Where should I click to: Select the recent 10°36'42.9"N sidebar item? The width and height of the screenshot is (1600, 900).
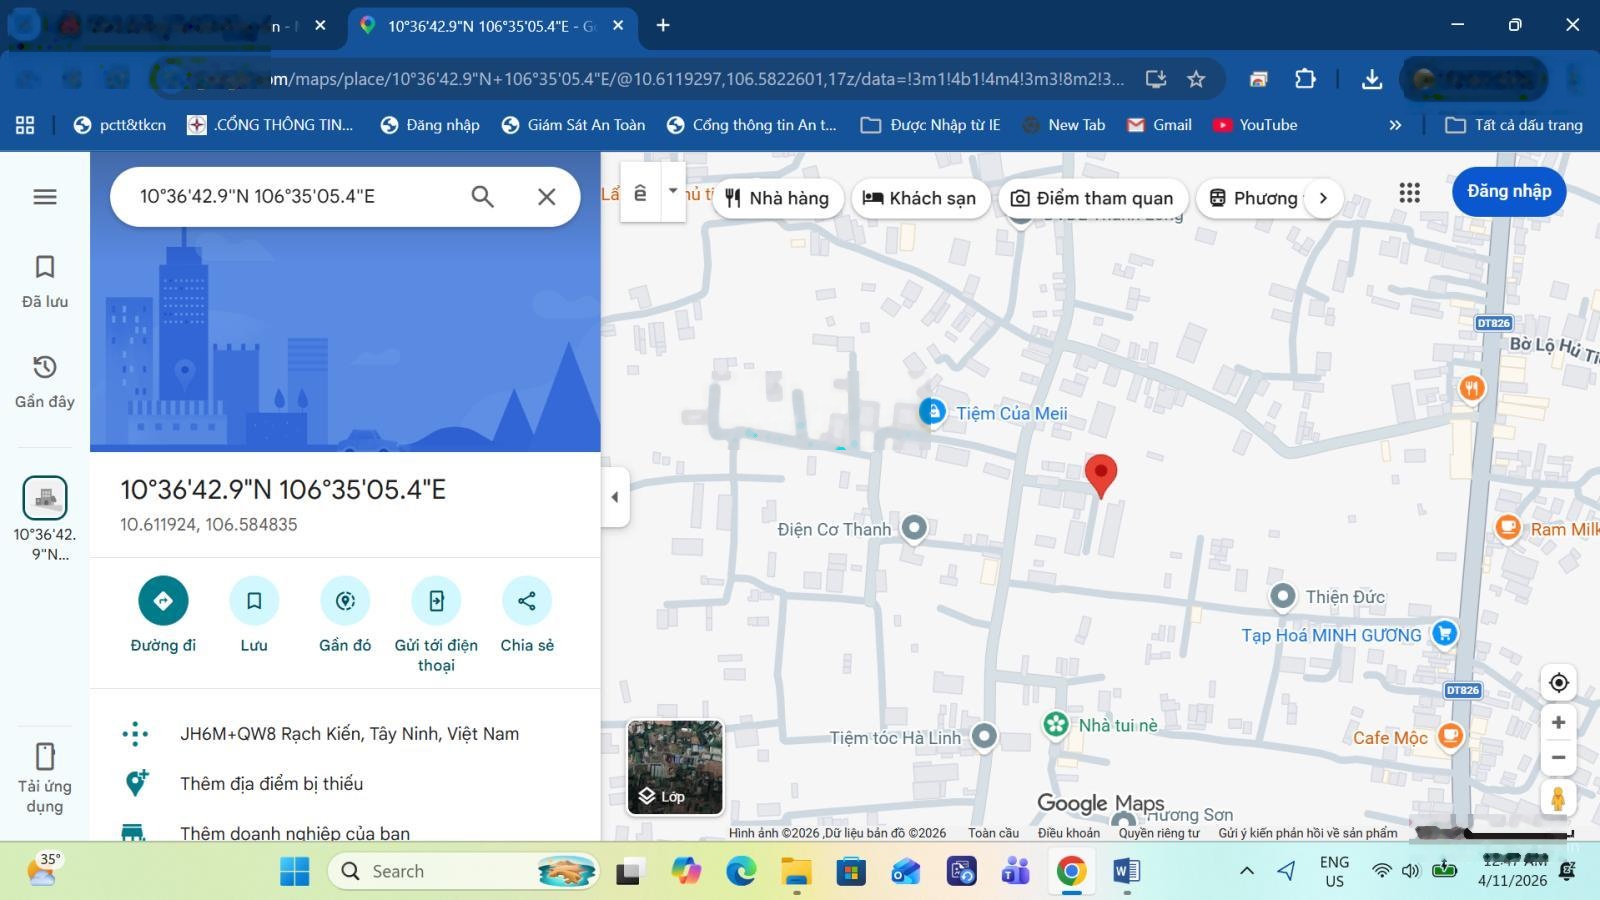45,519
